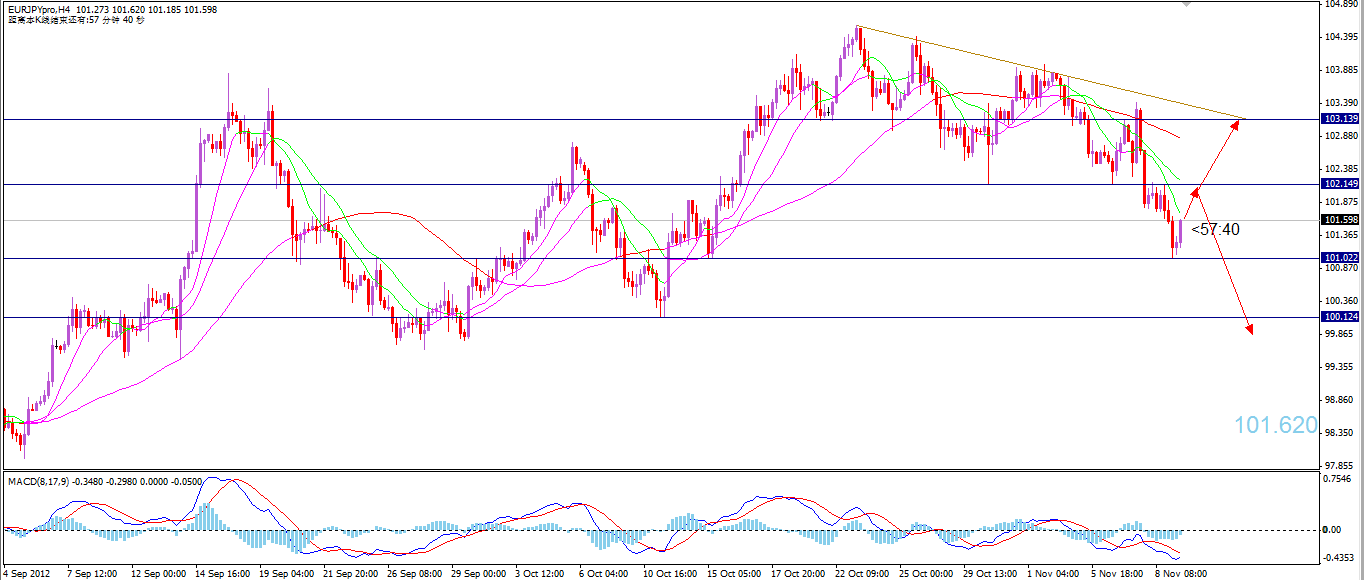Image resolution: width=1364 pixels, height=580 pixels.
Task: Click the 6 Oct 04:00 time label
Action: [x=604, y=574]
